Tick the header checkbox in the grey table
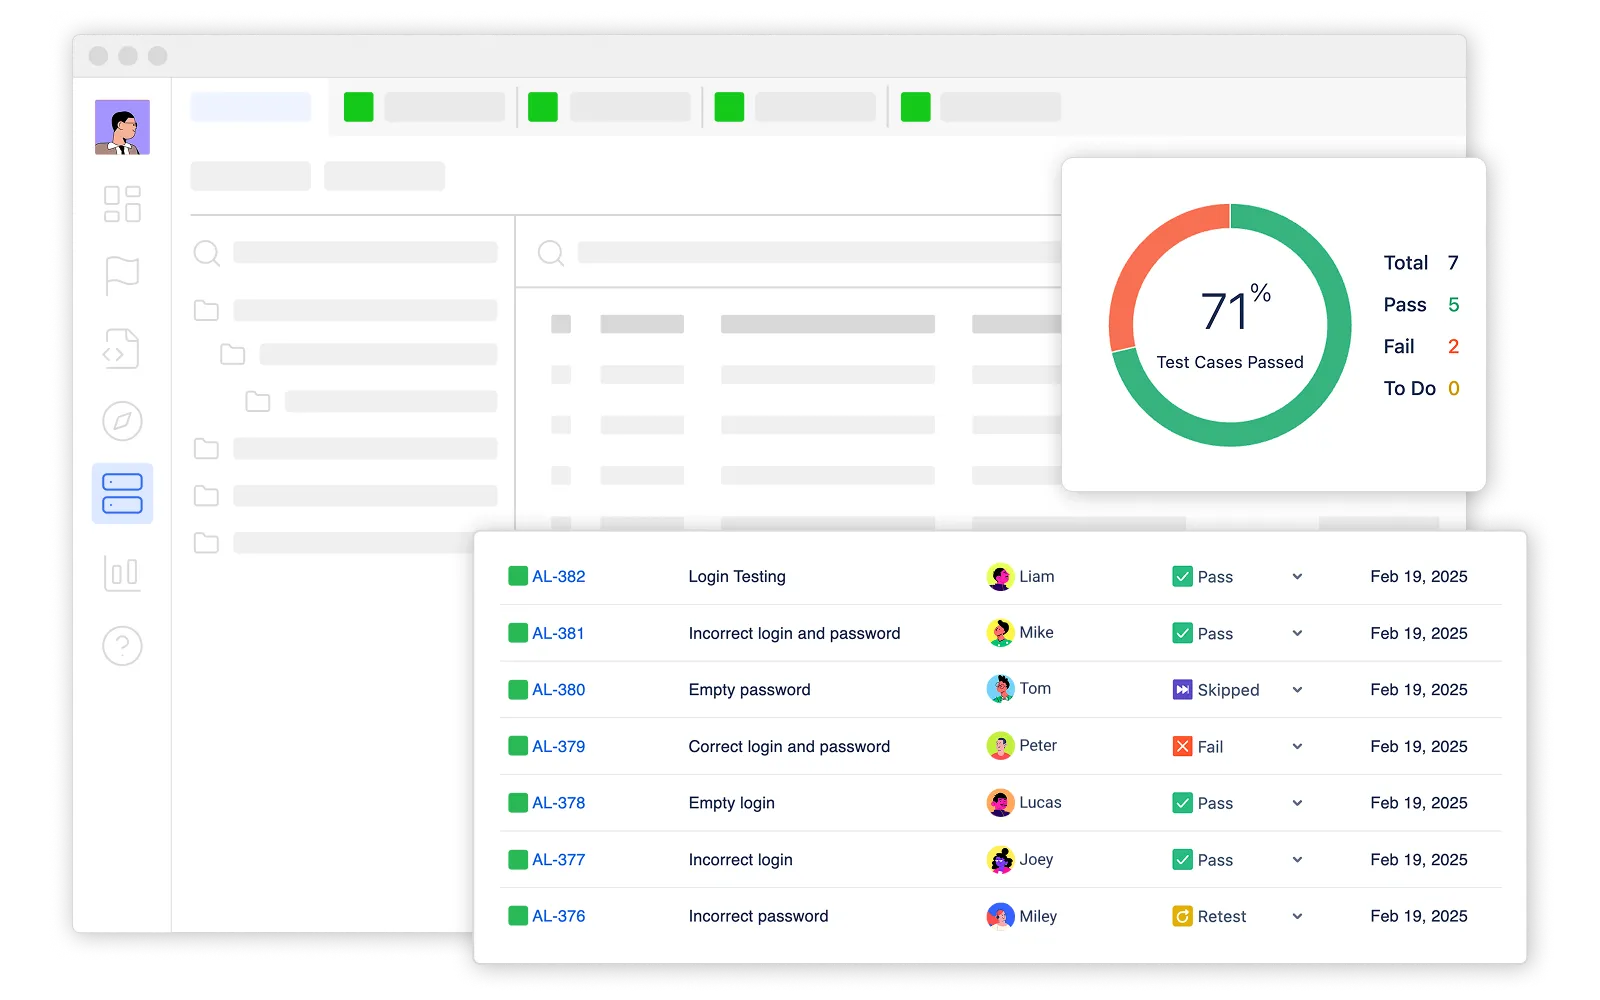Viewport: 1600px width, 1000px height. tap(561, 324)
